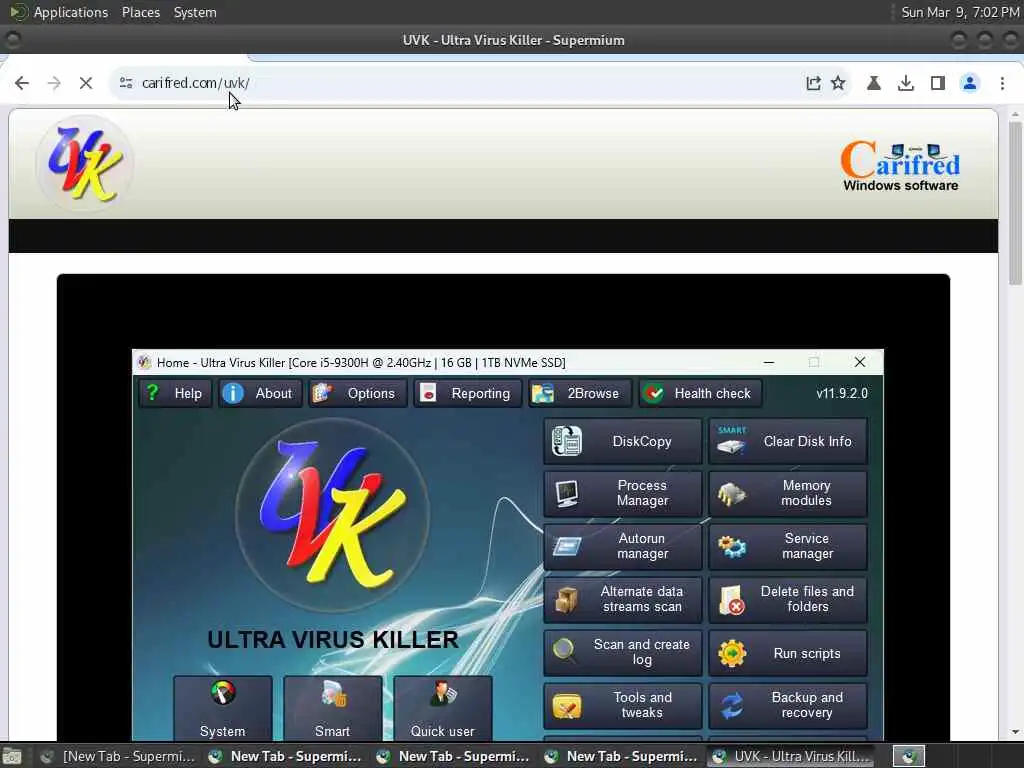Click the scrollbar down arrow
The height and width of the screenshot is (768, 1024).
coord(1015,733)
